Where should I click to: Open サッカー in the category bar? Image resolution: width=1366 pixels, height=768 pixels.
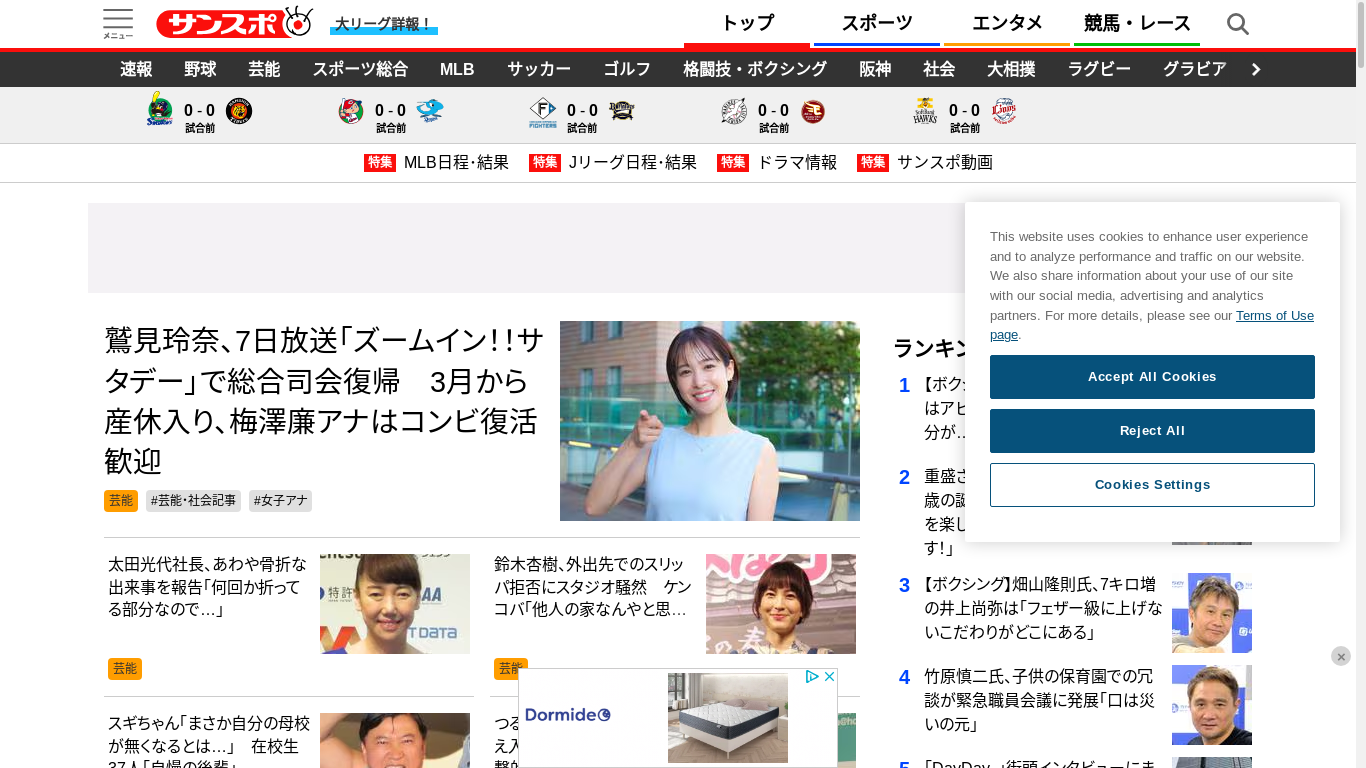(539, 69)
